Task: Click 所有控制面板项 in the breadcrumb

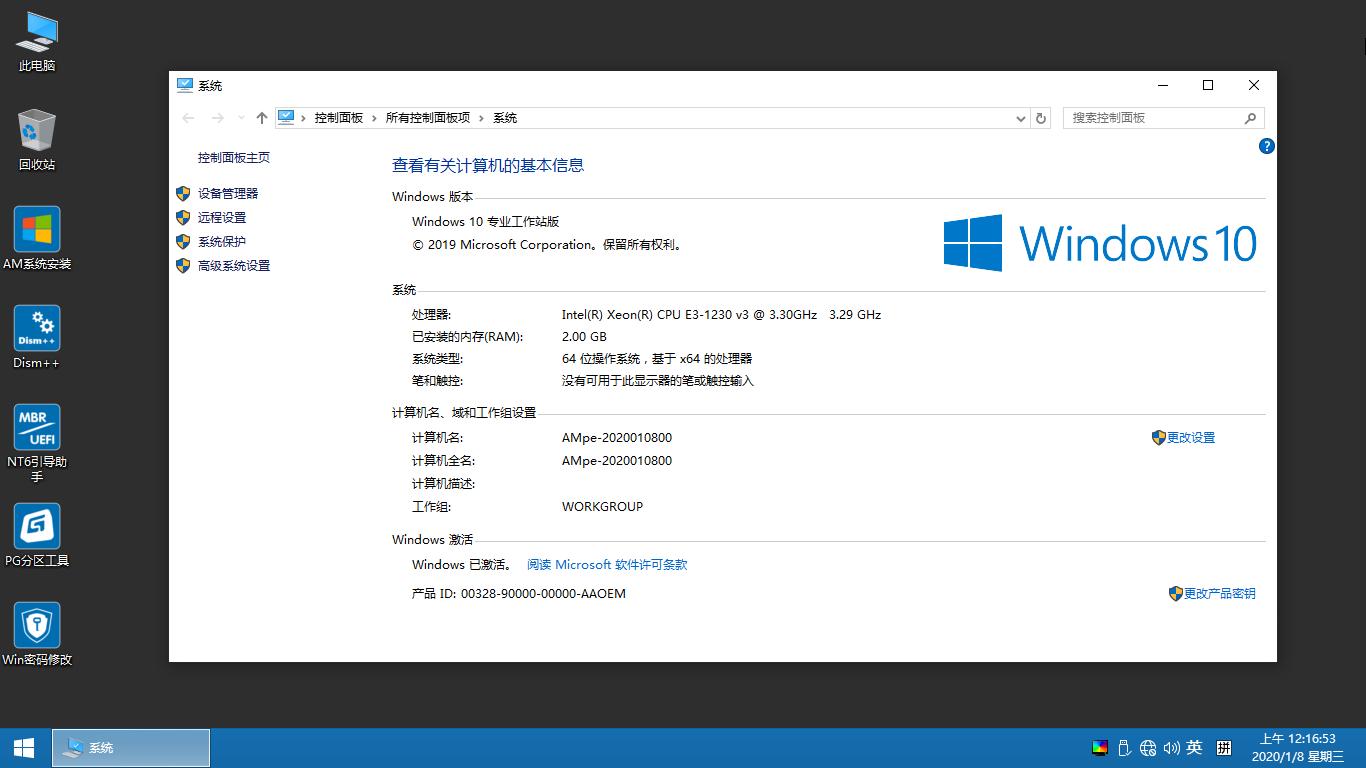Action: 428,118
